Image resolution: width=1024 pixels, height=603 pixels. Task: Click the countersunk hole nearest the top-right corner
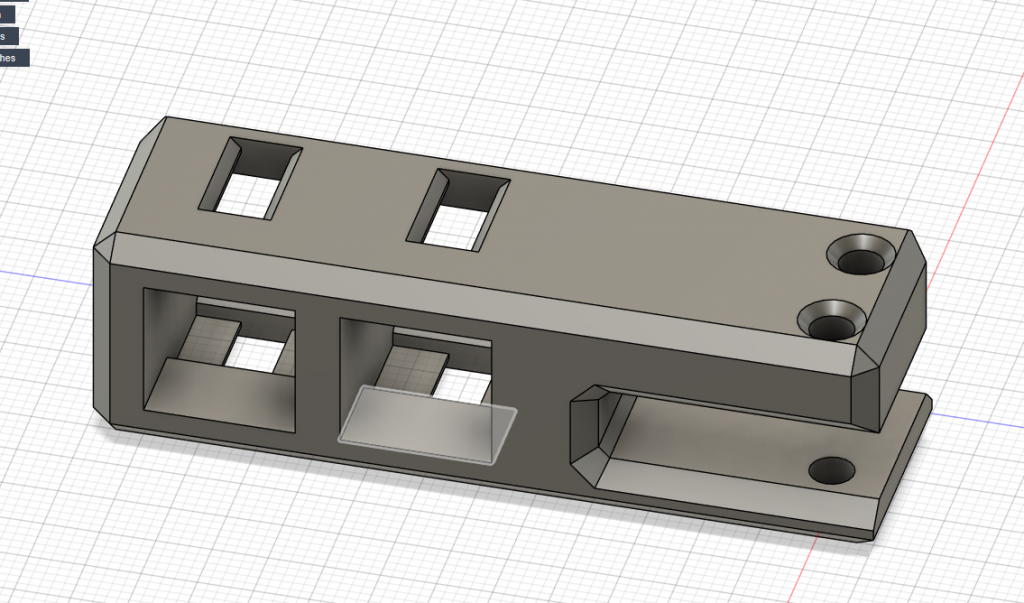point(863,255)
